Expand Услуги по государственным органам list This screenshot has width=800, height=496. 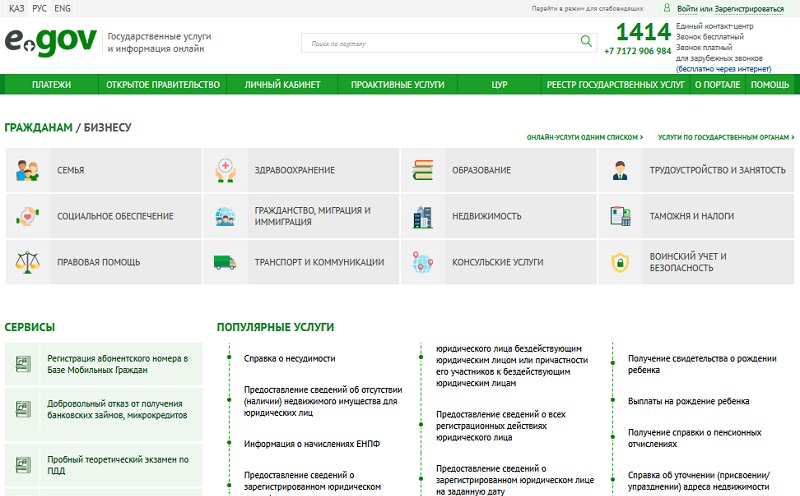tap(726, 136)
